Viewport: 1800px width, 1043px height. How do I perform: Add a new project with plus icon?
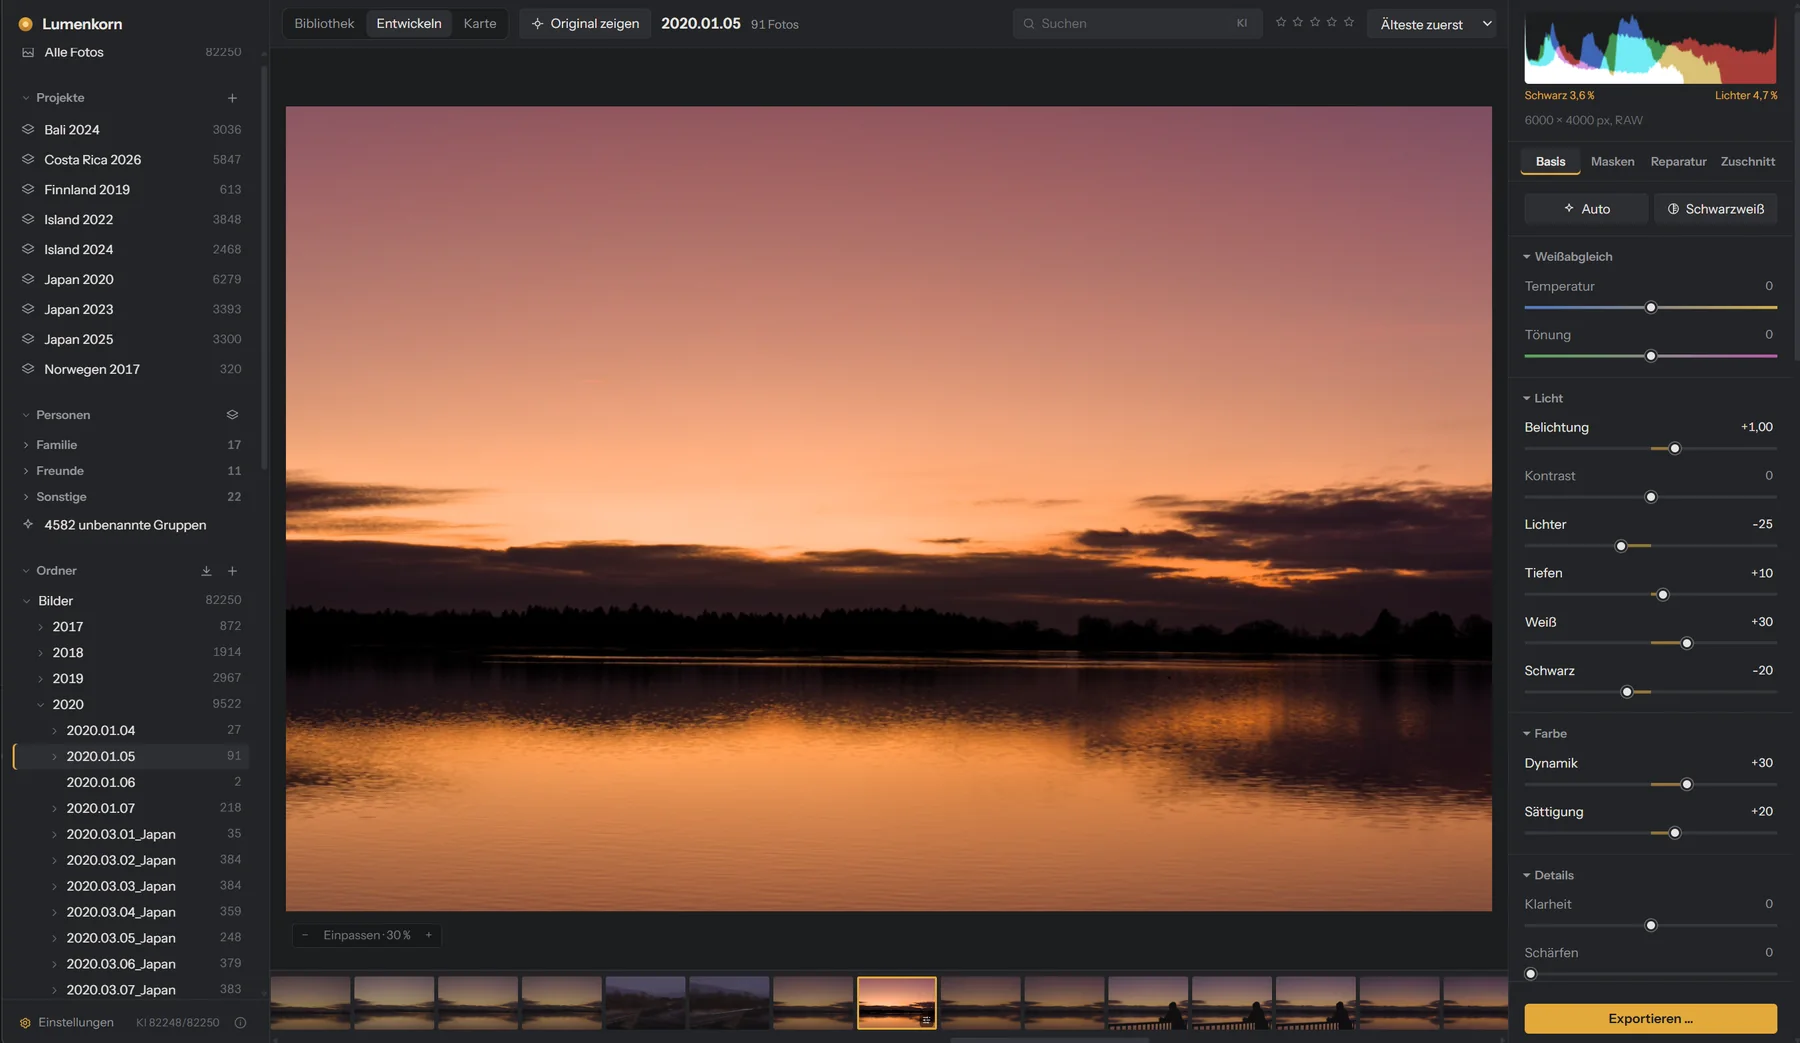pos(232,98)
